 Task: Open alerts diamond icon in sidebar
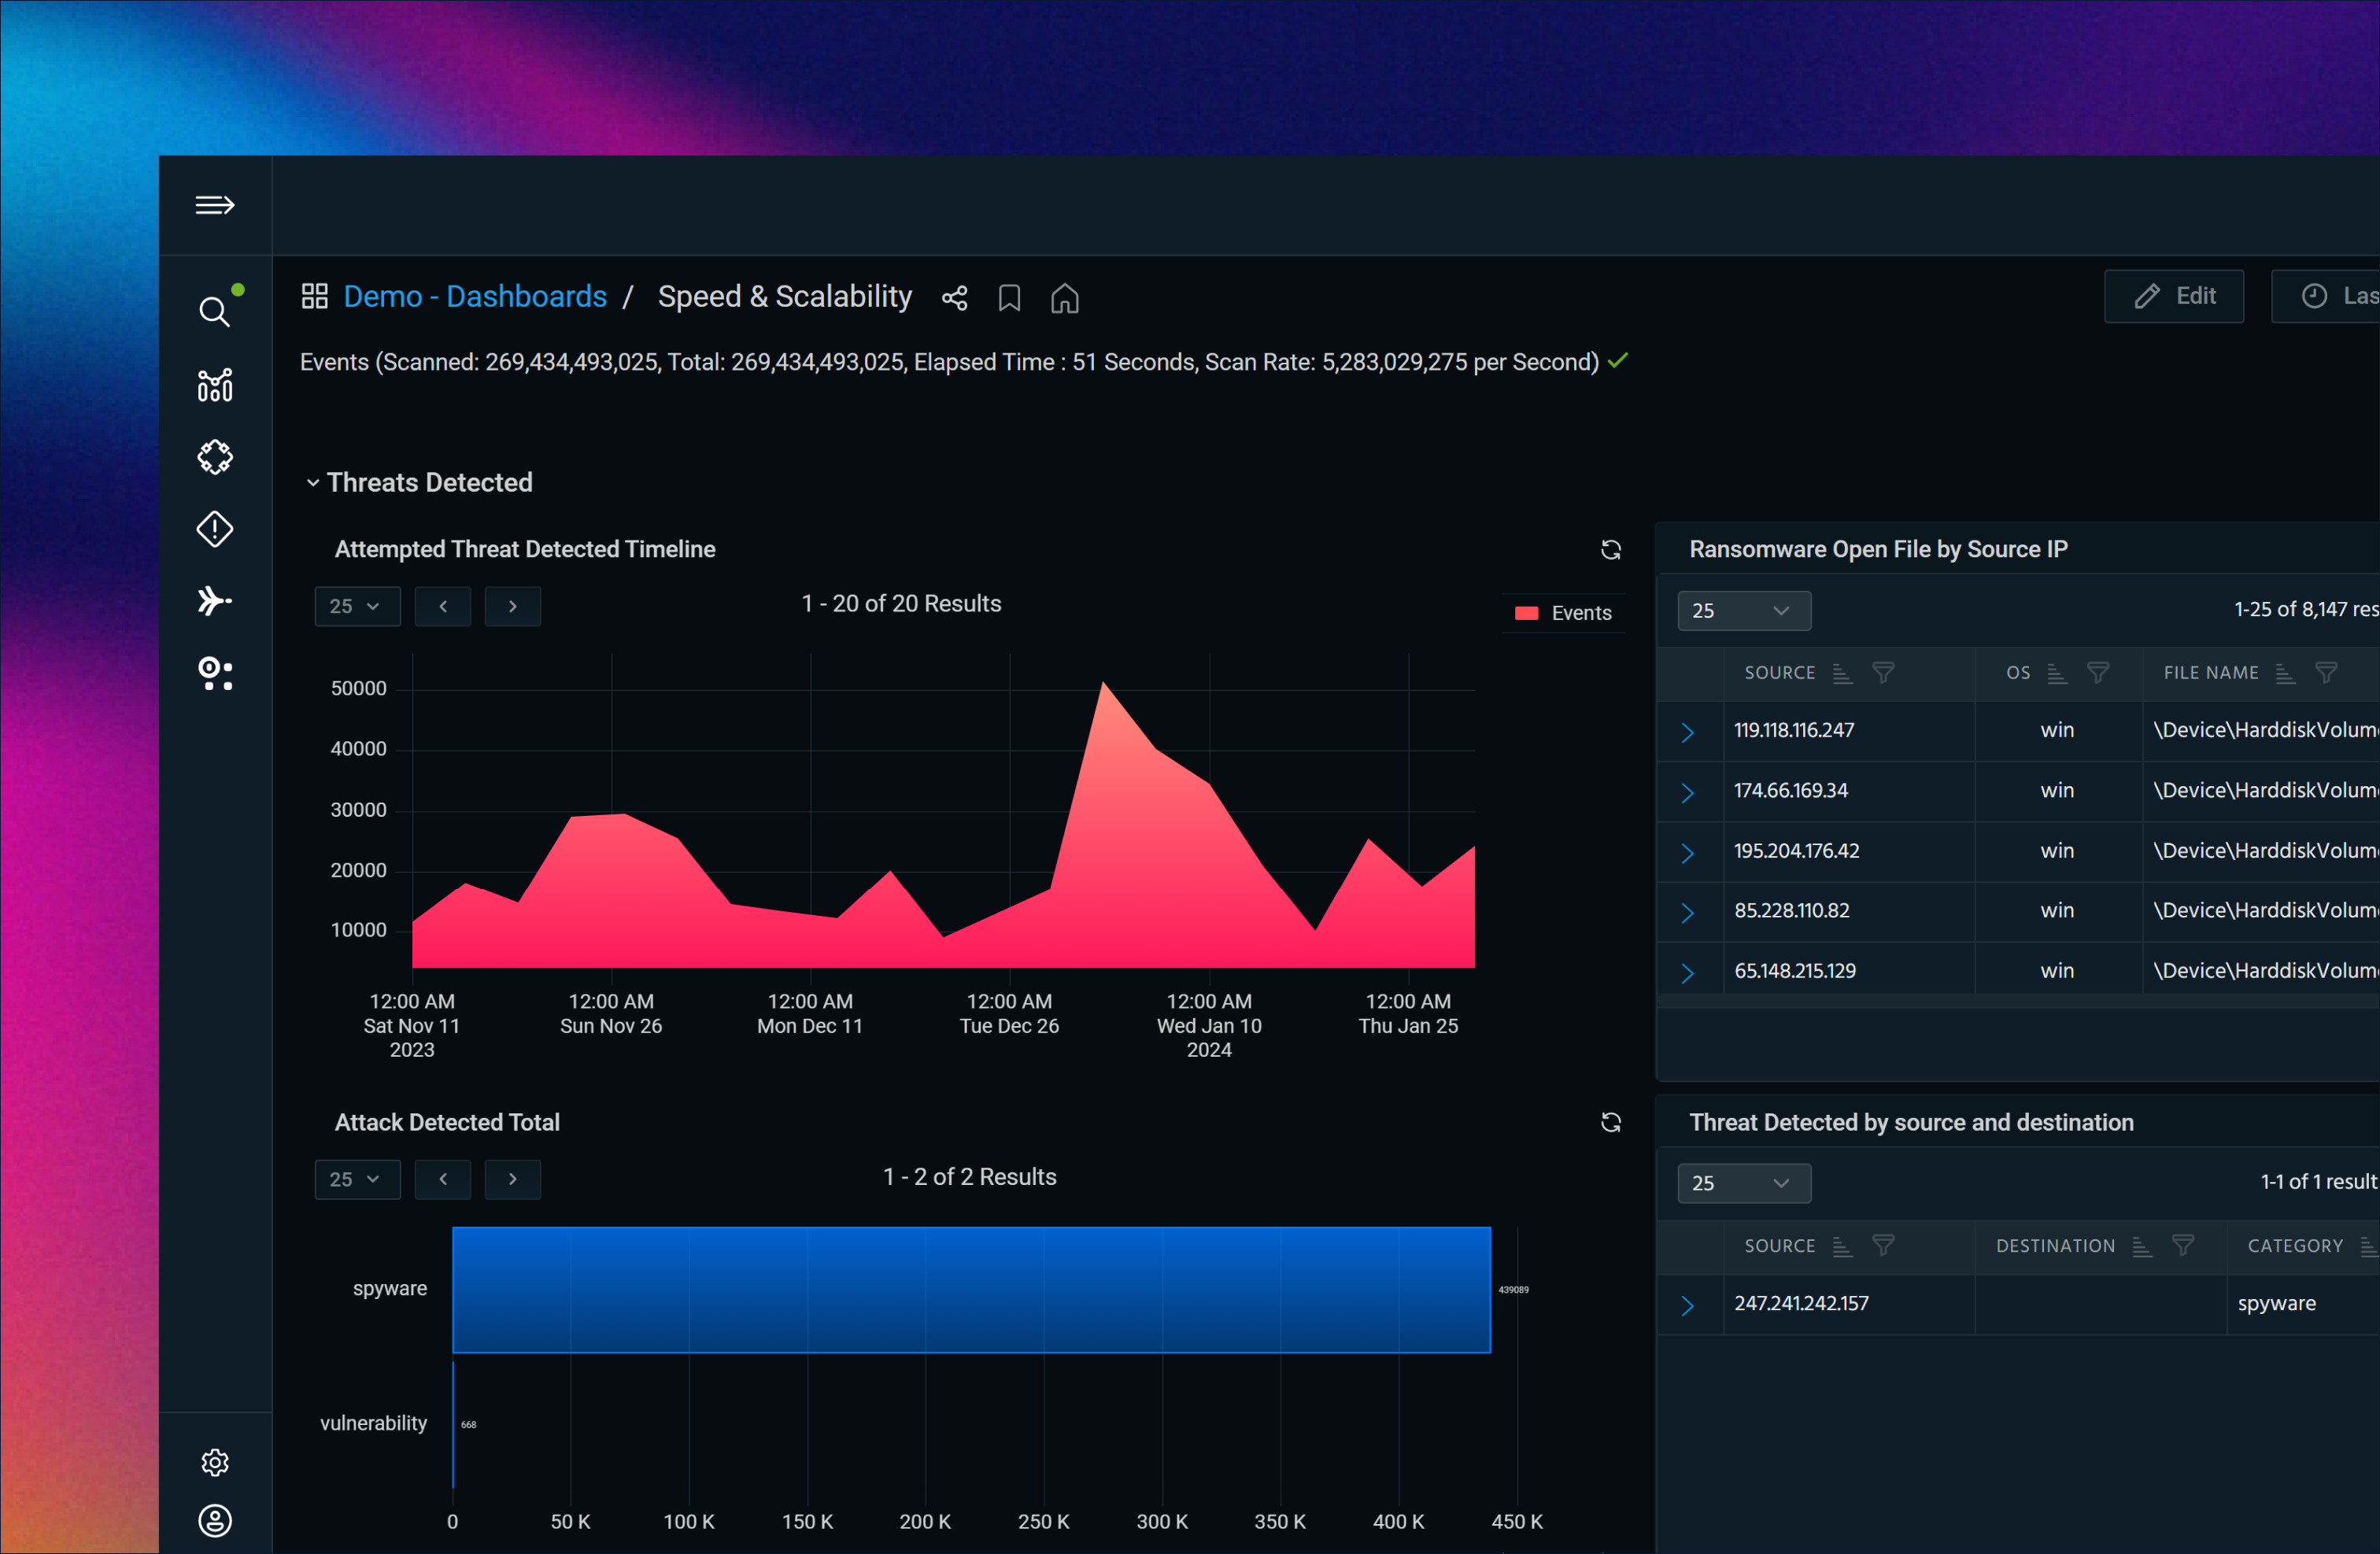(214, 529)
